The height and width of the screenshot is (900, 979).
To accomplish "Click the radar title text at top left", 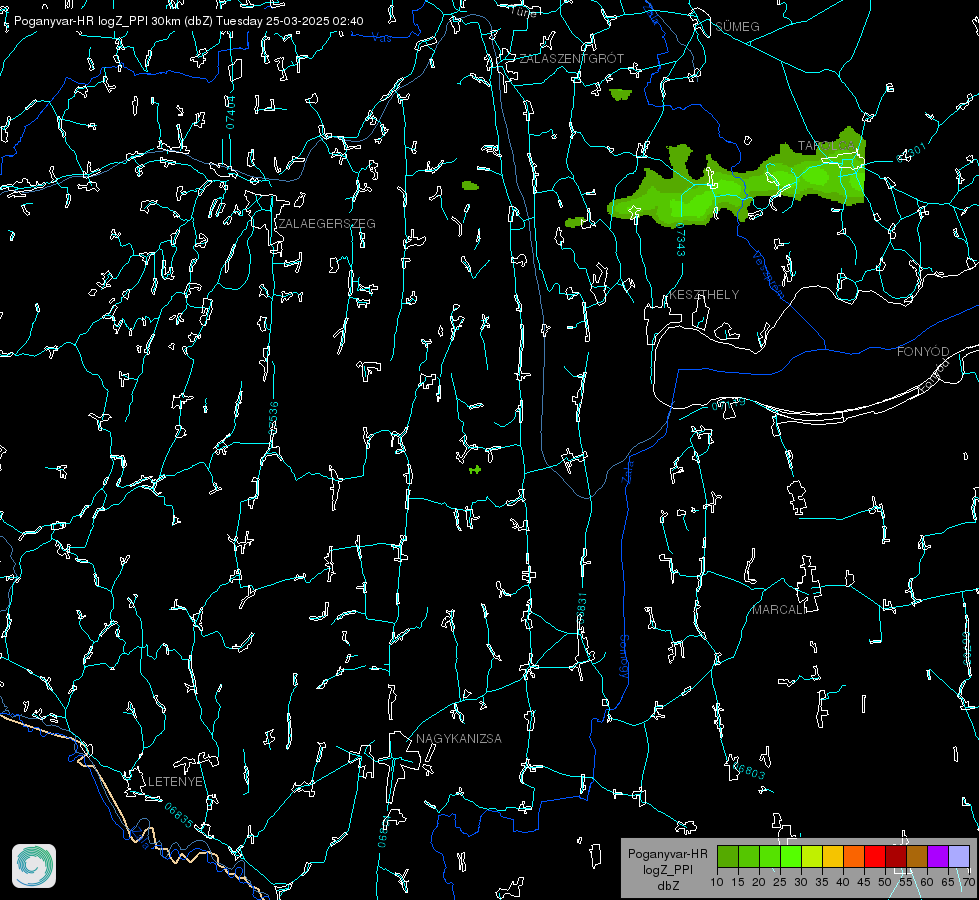I will click(188, 21).
